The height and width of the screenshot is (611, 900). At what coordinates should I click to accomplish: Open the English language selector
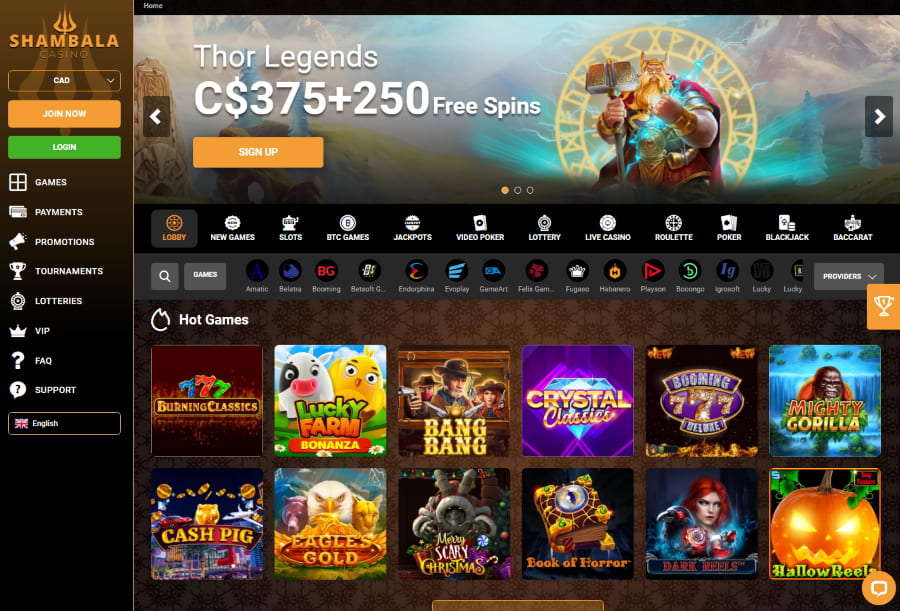tap(64, 423)
